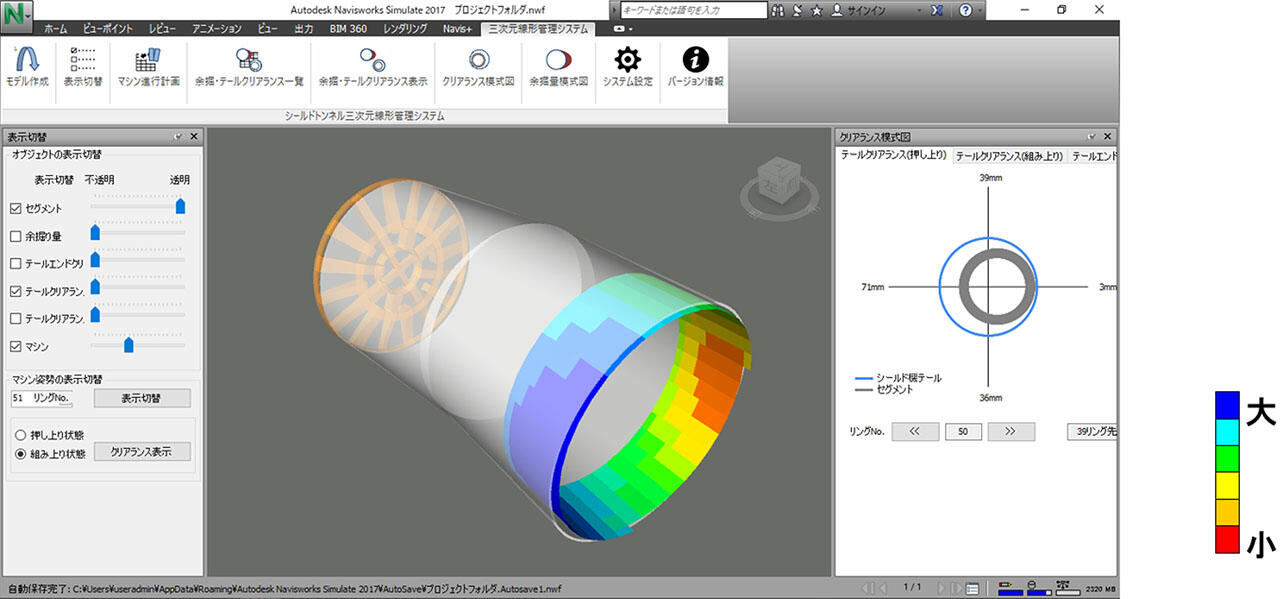Viewport: 1280px width, 599px height.
Task: Select the 組み上り状態 radio button
Action: (20, 453)
